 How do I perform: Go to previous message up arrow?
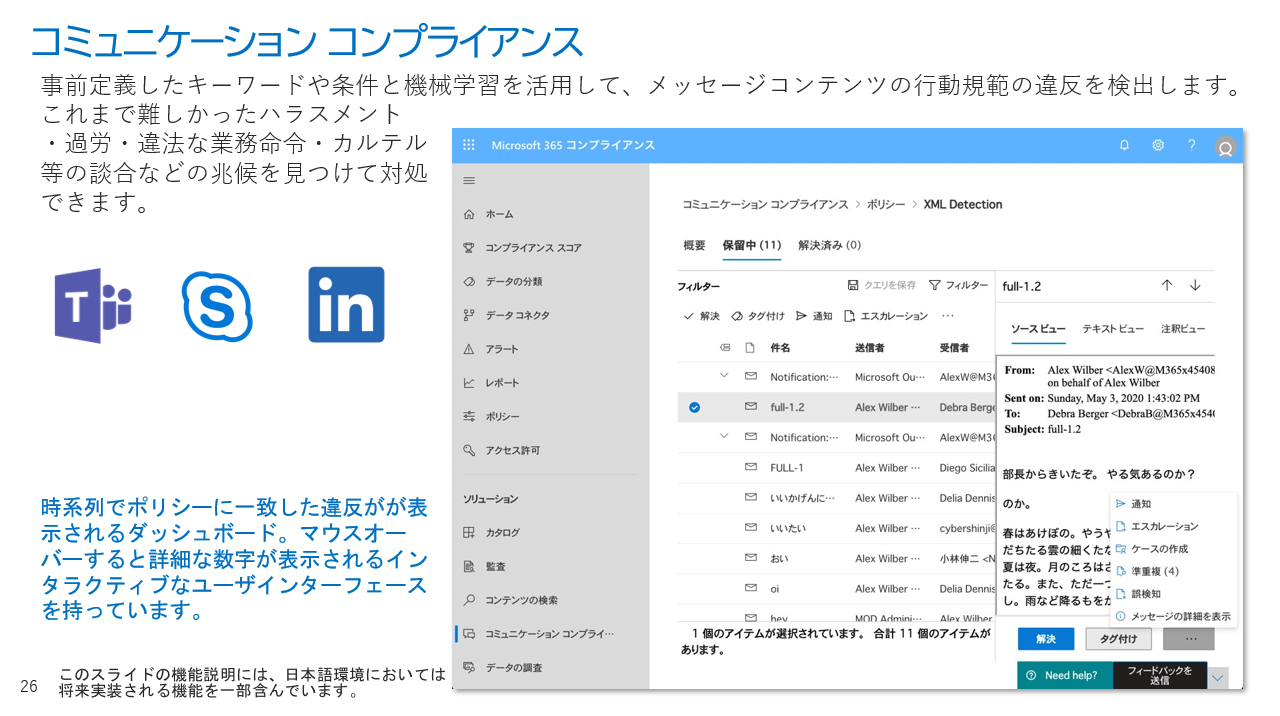click(x=1166, y=286)
